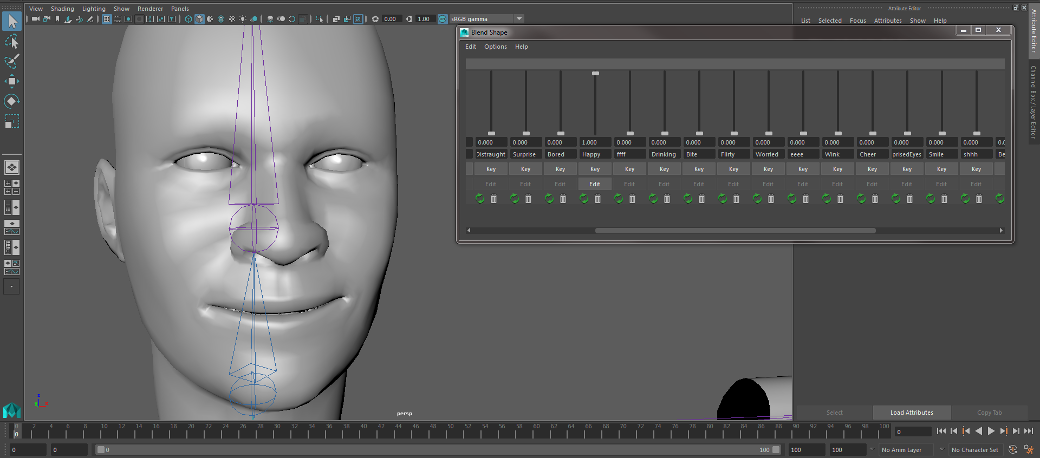Choose the Move tool in toolbox
Image resolution: width=1040 pixels, height=458 pixels.
coord(12,81)
